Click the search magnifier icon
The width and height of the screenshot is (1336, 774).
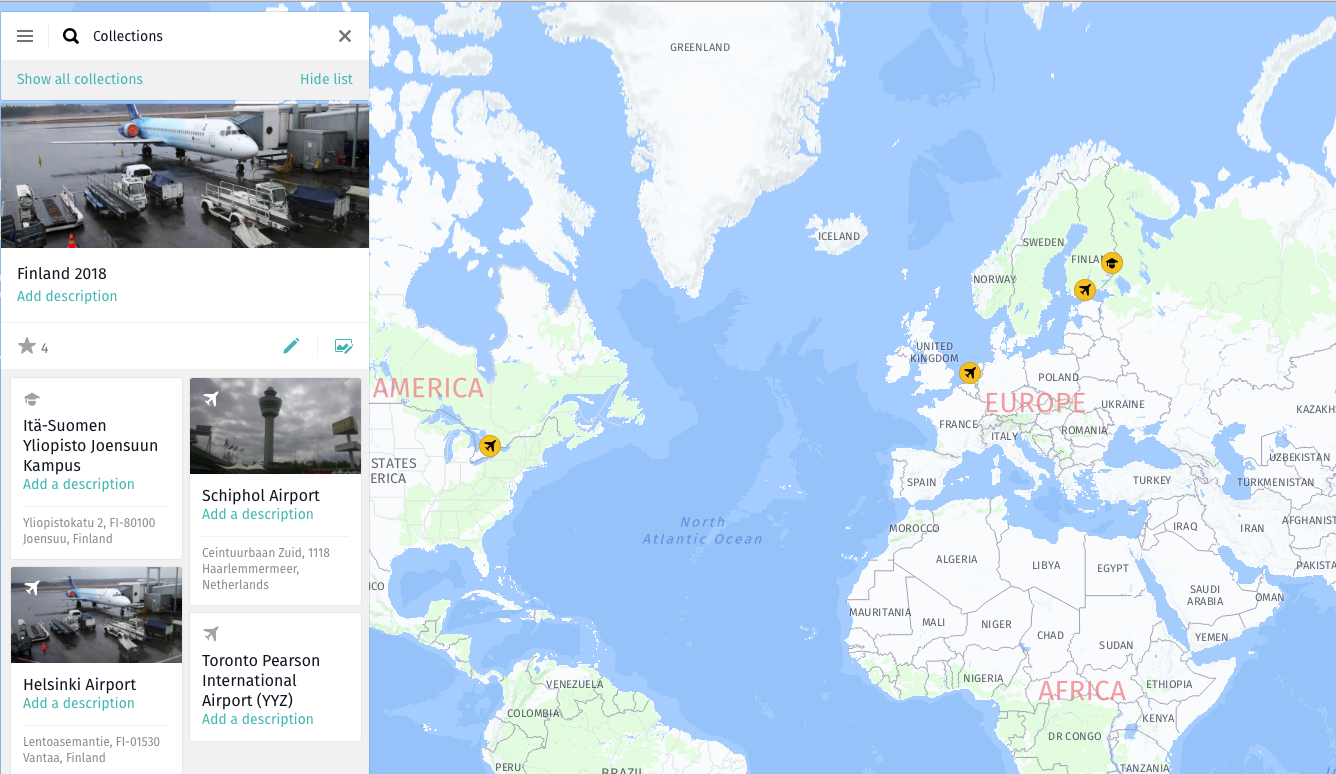pos(71,36)
